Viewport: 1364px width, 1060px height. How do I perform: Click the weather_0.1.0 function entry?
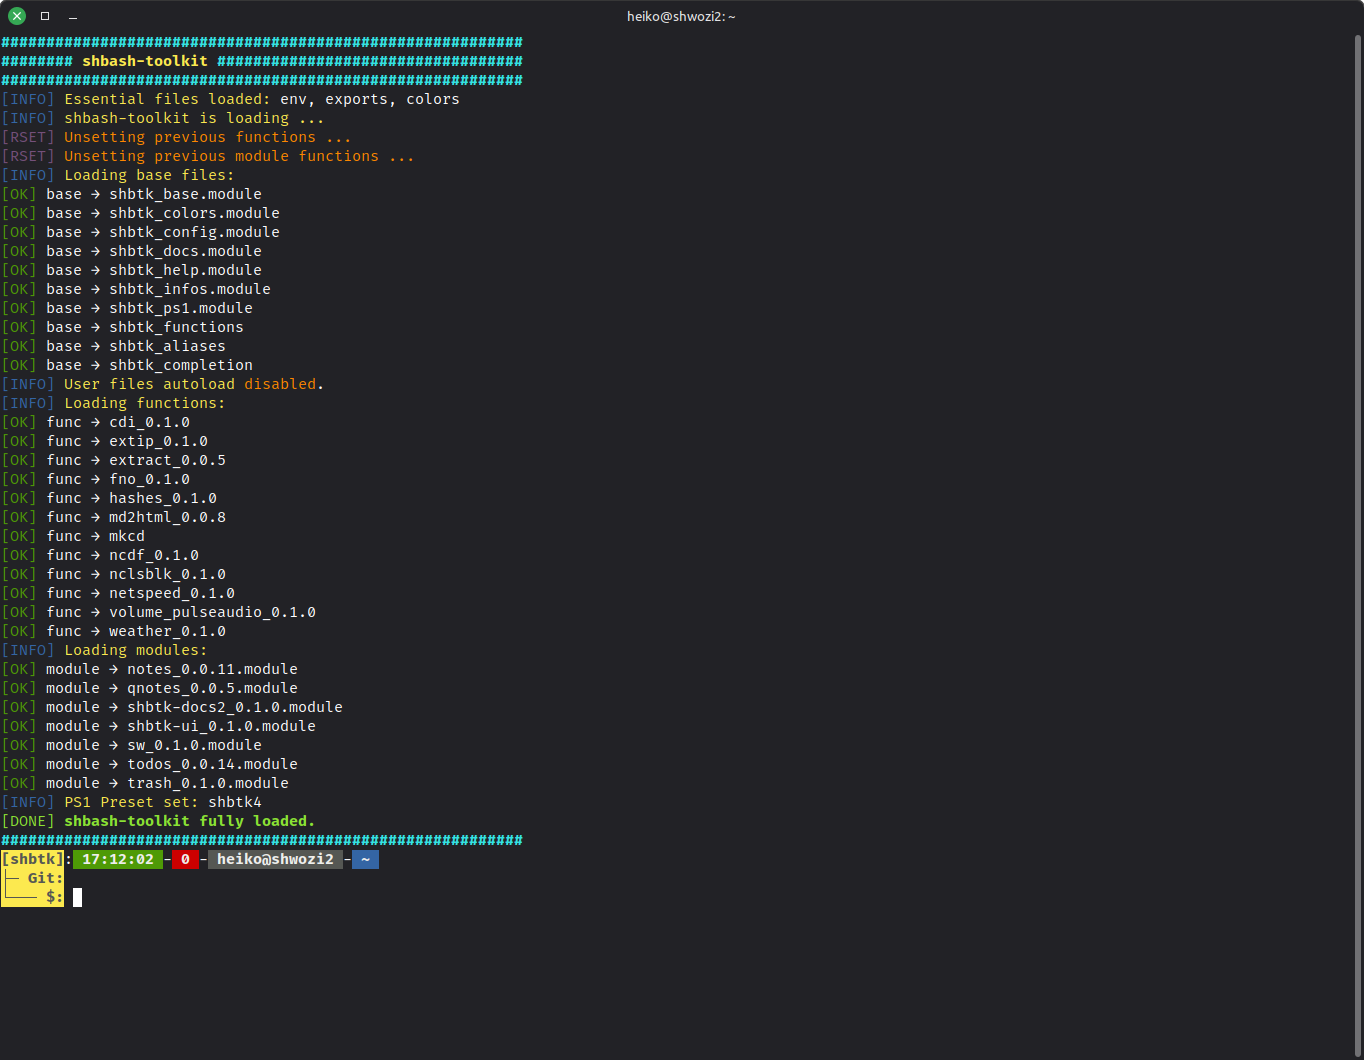(167, 631)
